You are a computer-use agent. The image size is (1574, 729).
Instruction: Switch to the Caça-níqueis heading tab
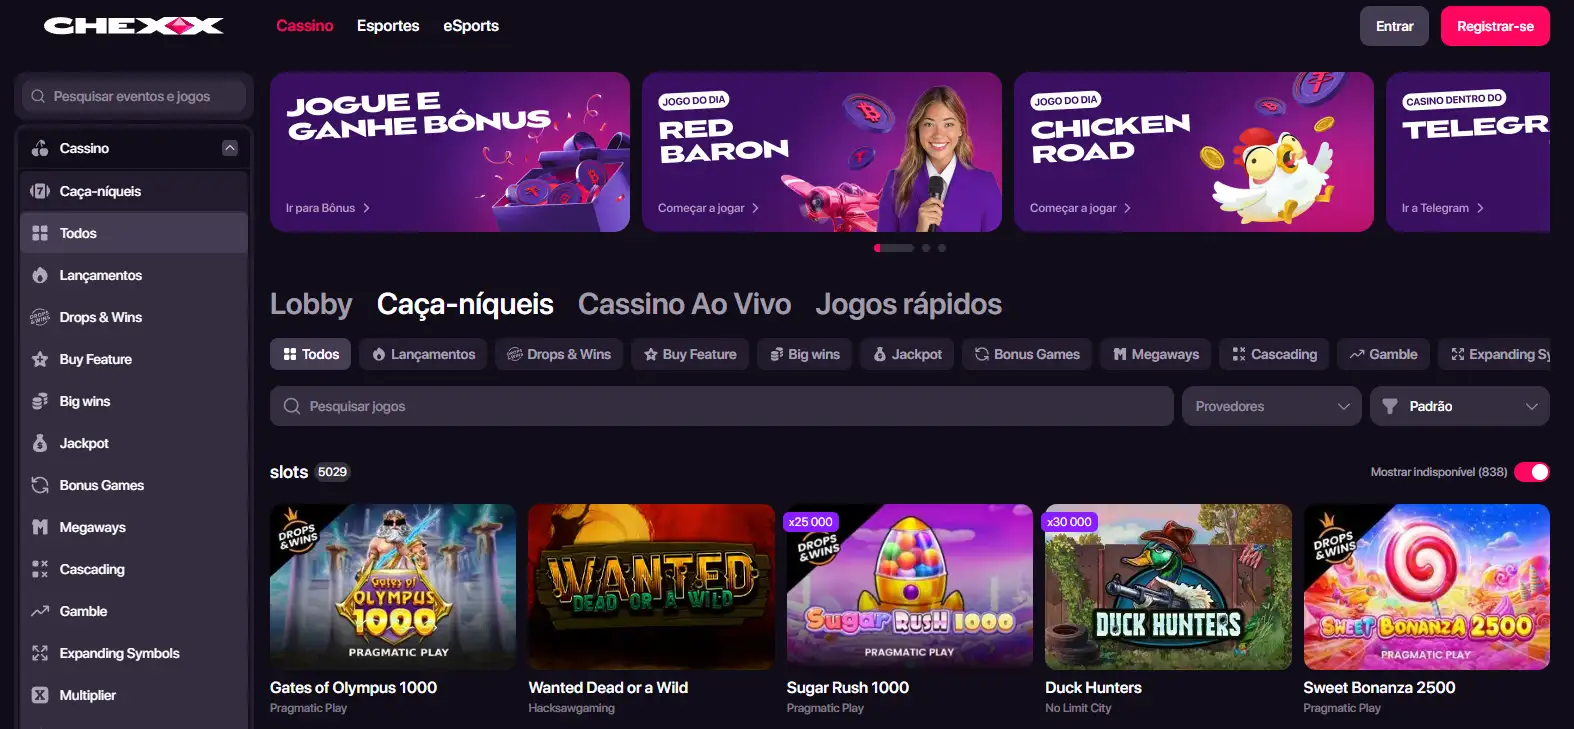click(465, 304)
